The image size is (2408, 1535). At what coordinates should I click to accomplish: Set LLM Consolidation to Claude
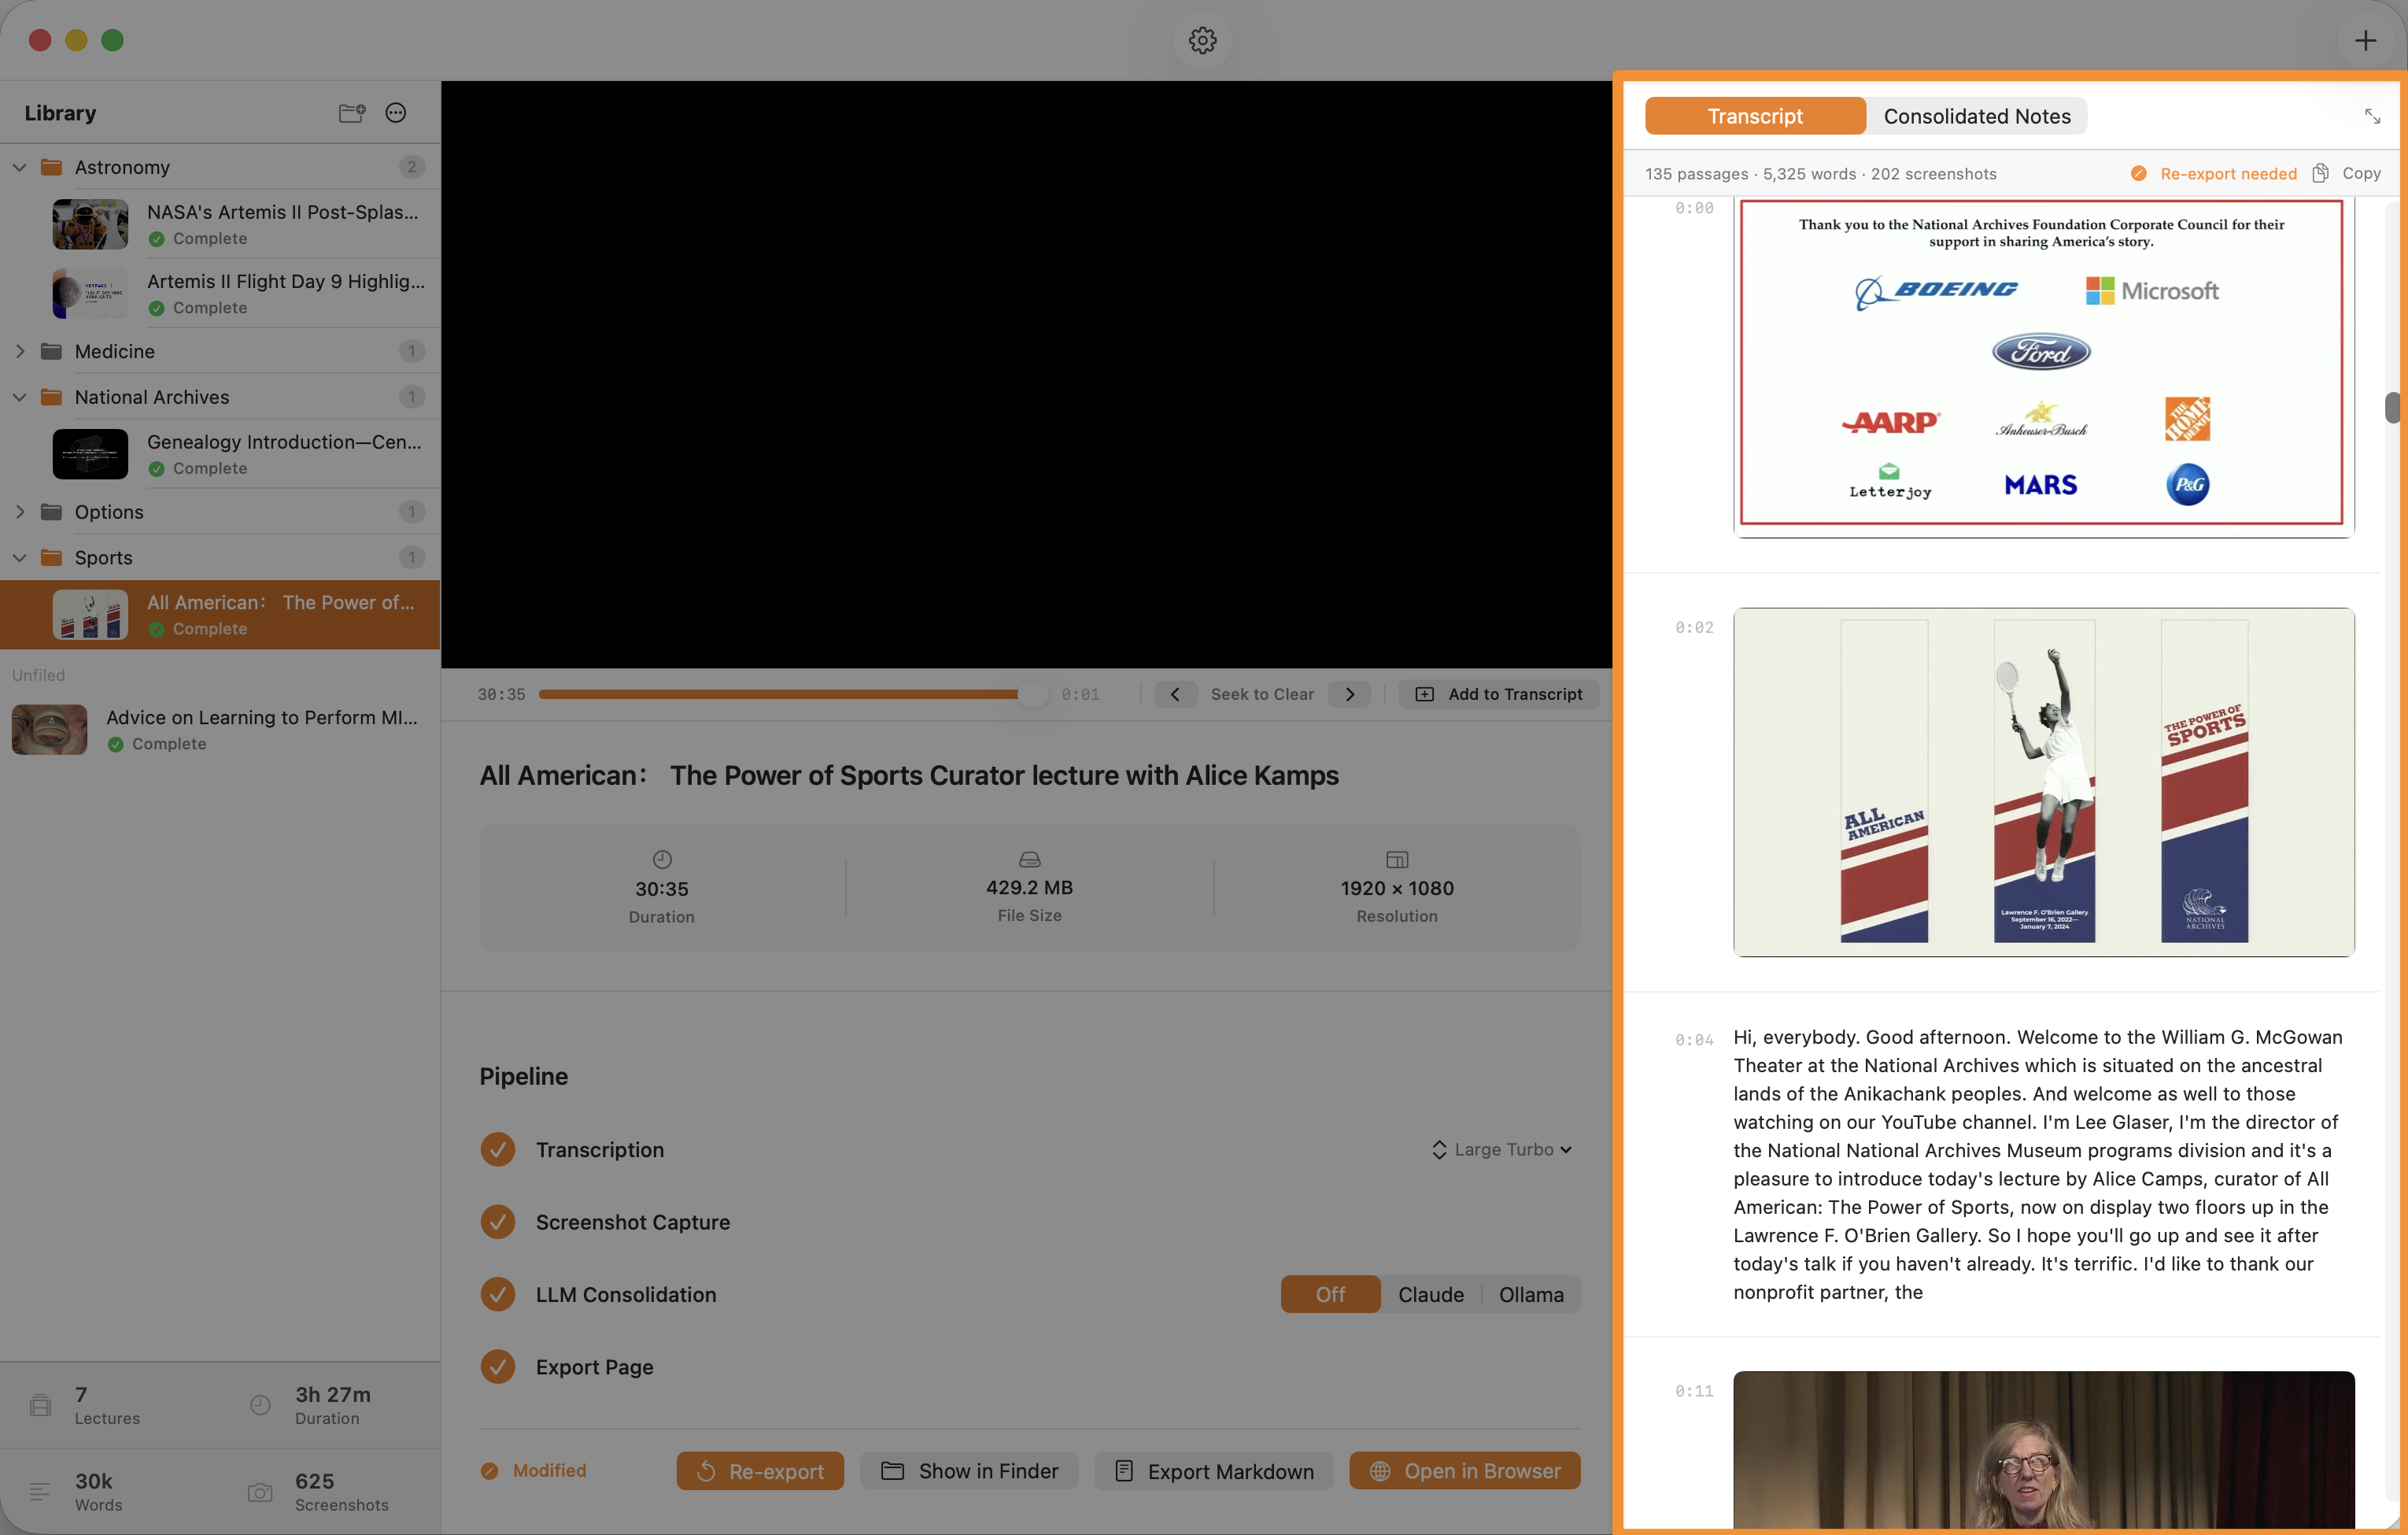point(1431,1294)
